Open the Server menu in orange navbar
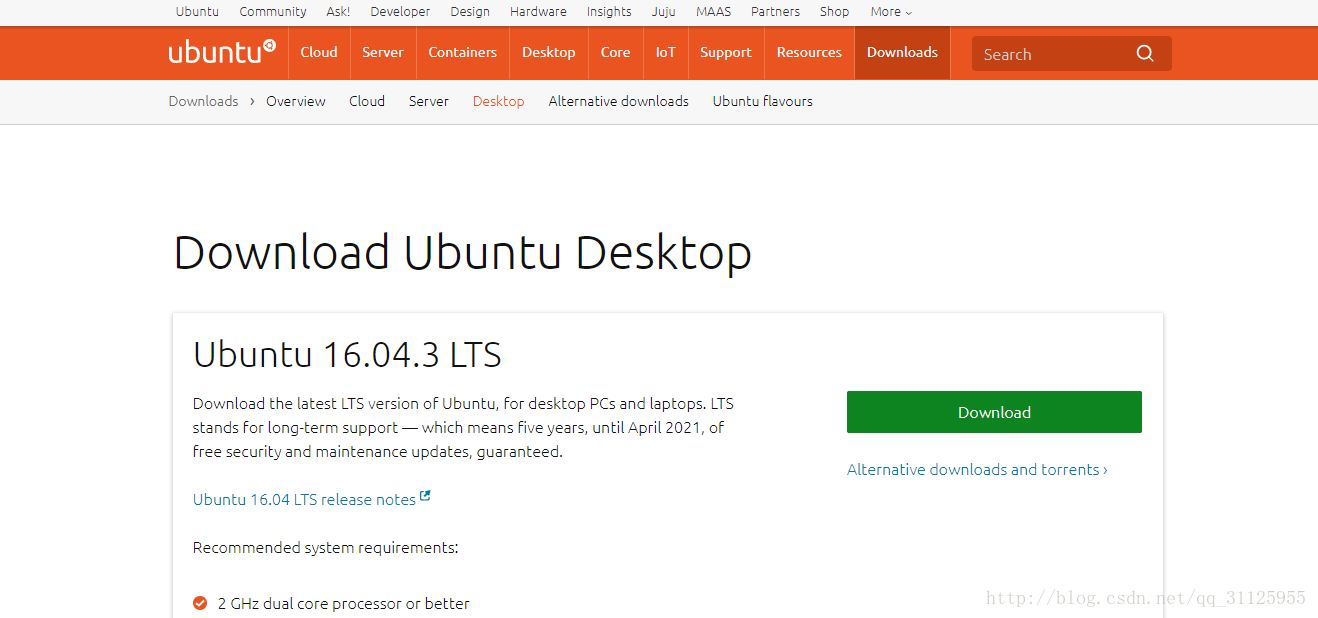 (383, 52)
